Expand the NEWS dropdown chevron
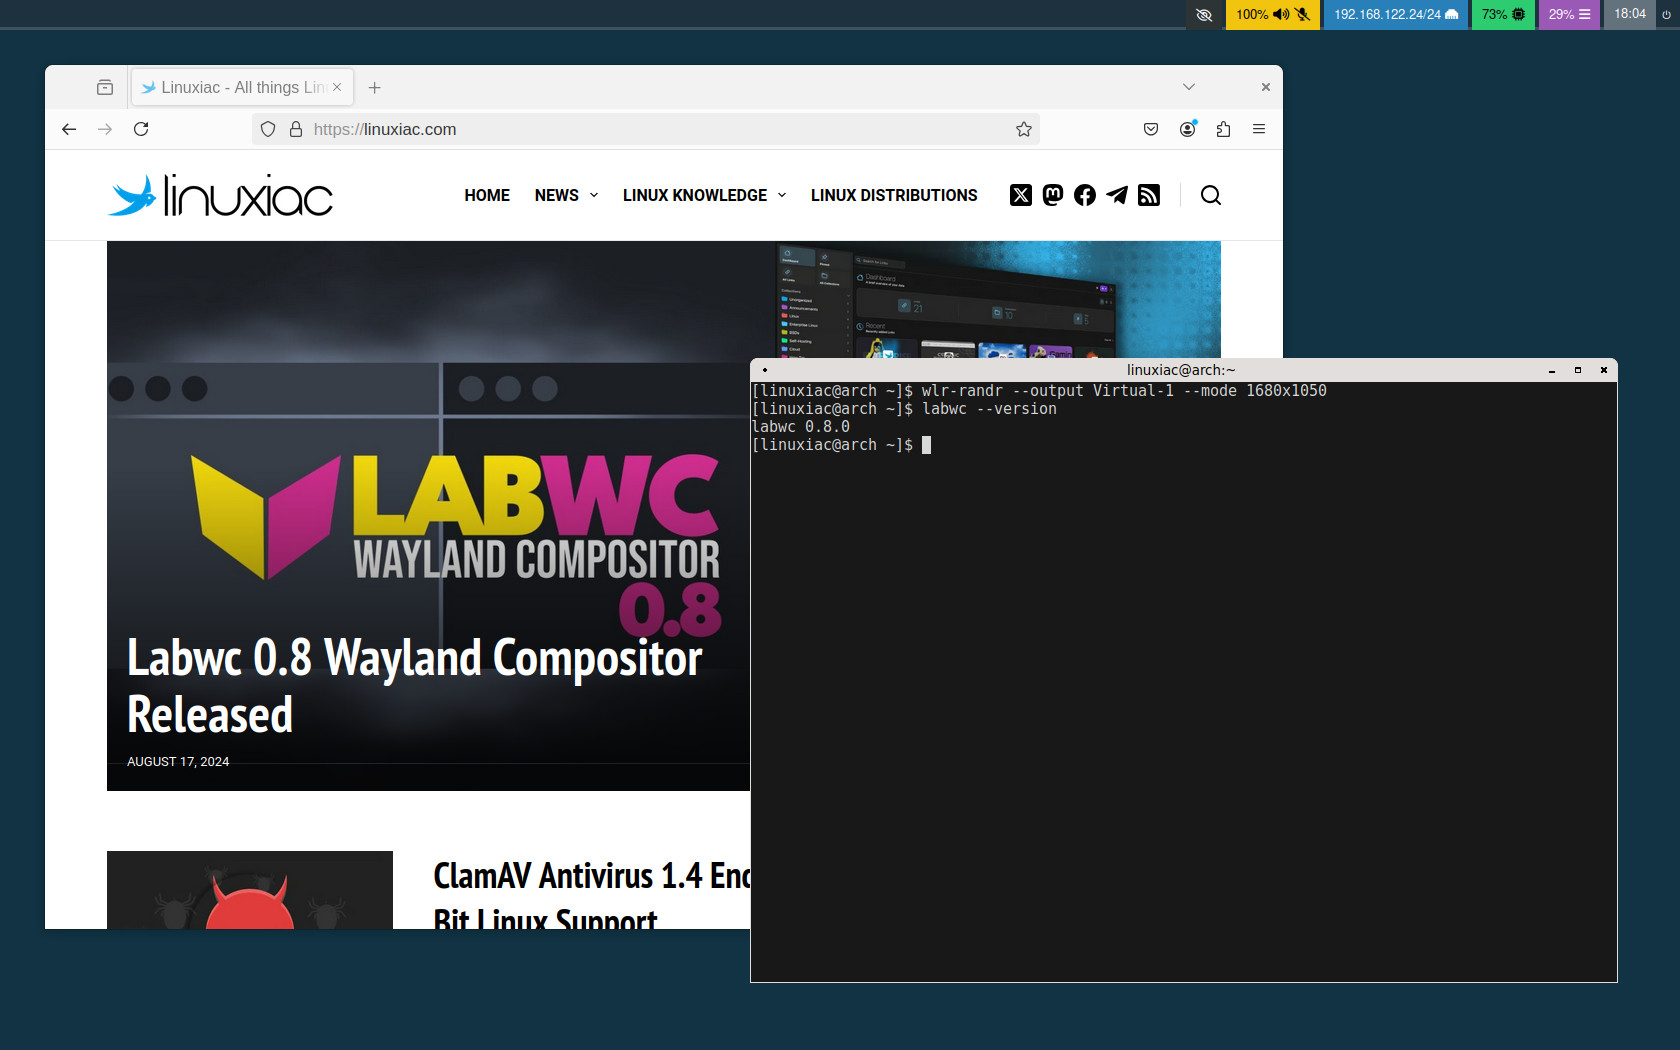Image resolution: width=1680 pixels, height=1050 pixels. [594, 195]
